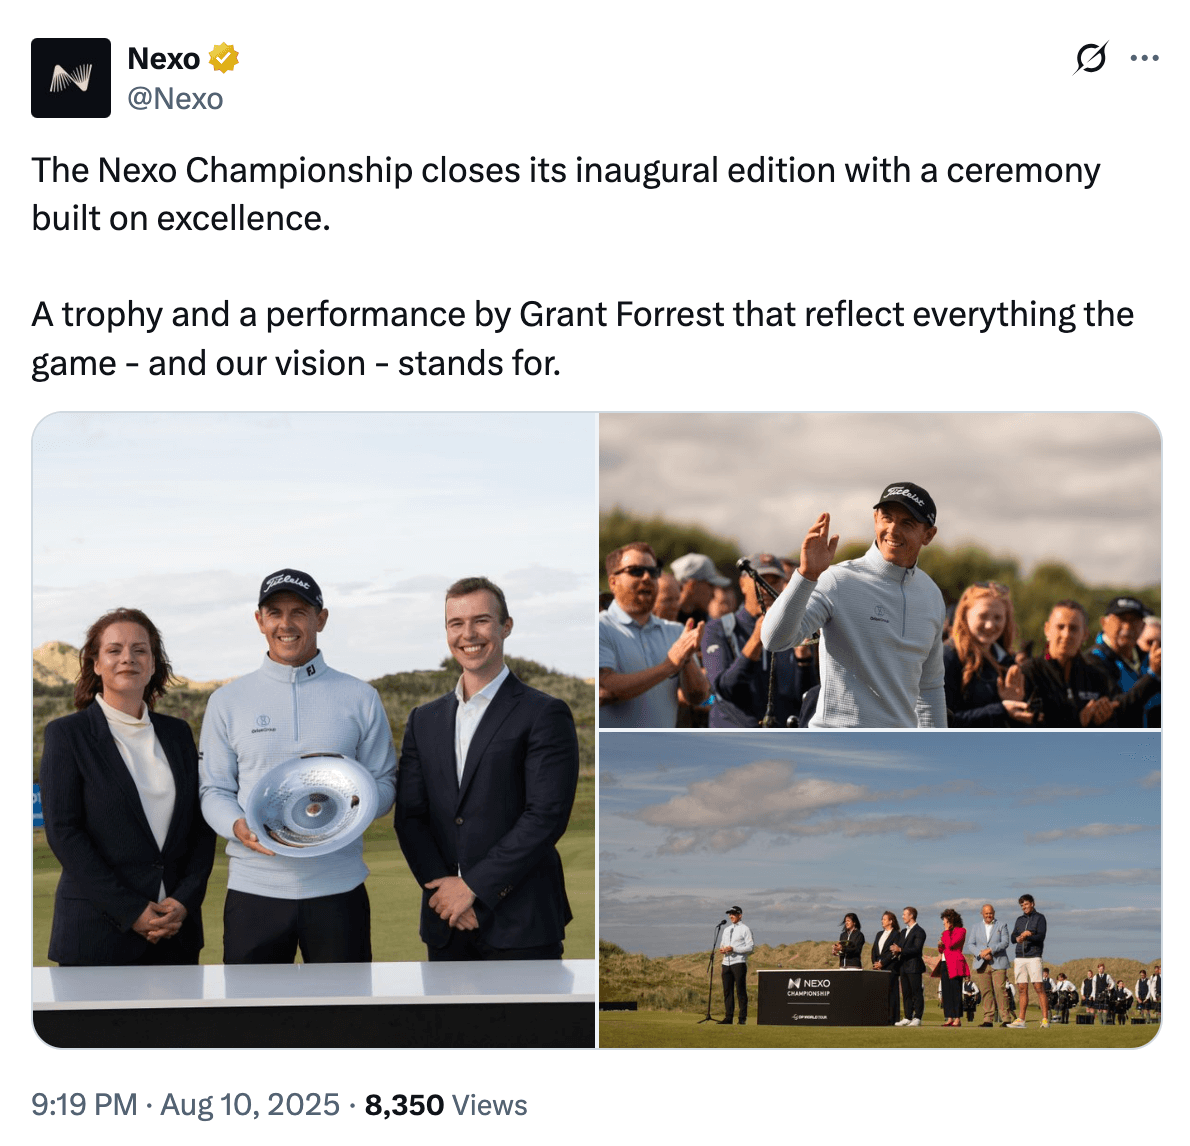
Task: Click the Grok slashed-circle icon
Action: pos(1090,58)
